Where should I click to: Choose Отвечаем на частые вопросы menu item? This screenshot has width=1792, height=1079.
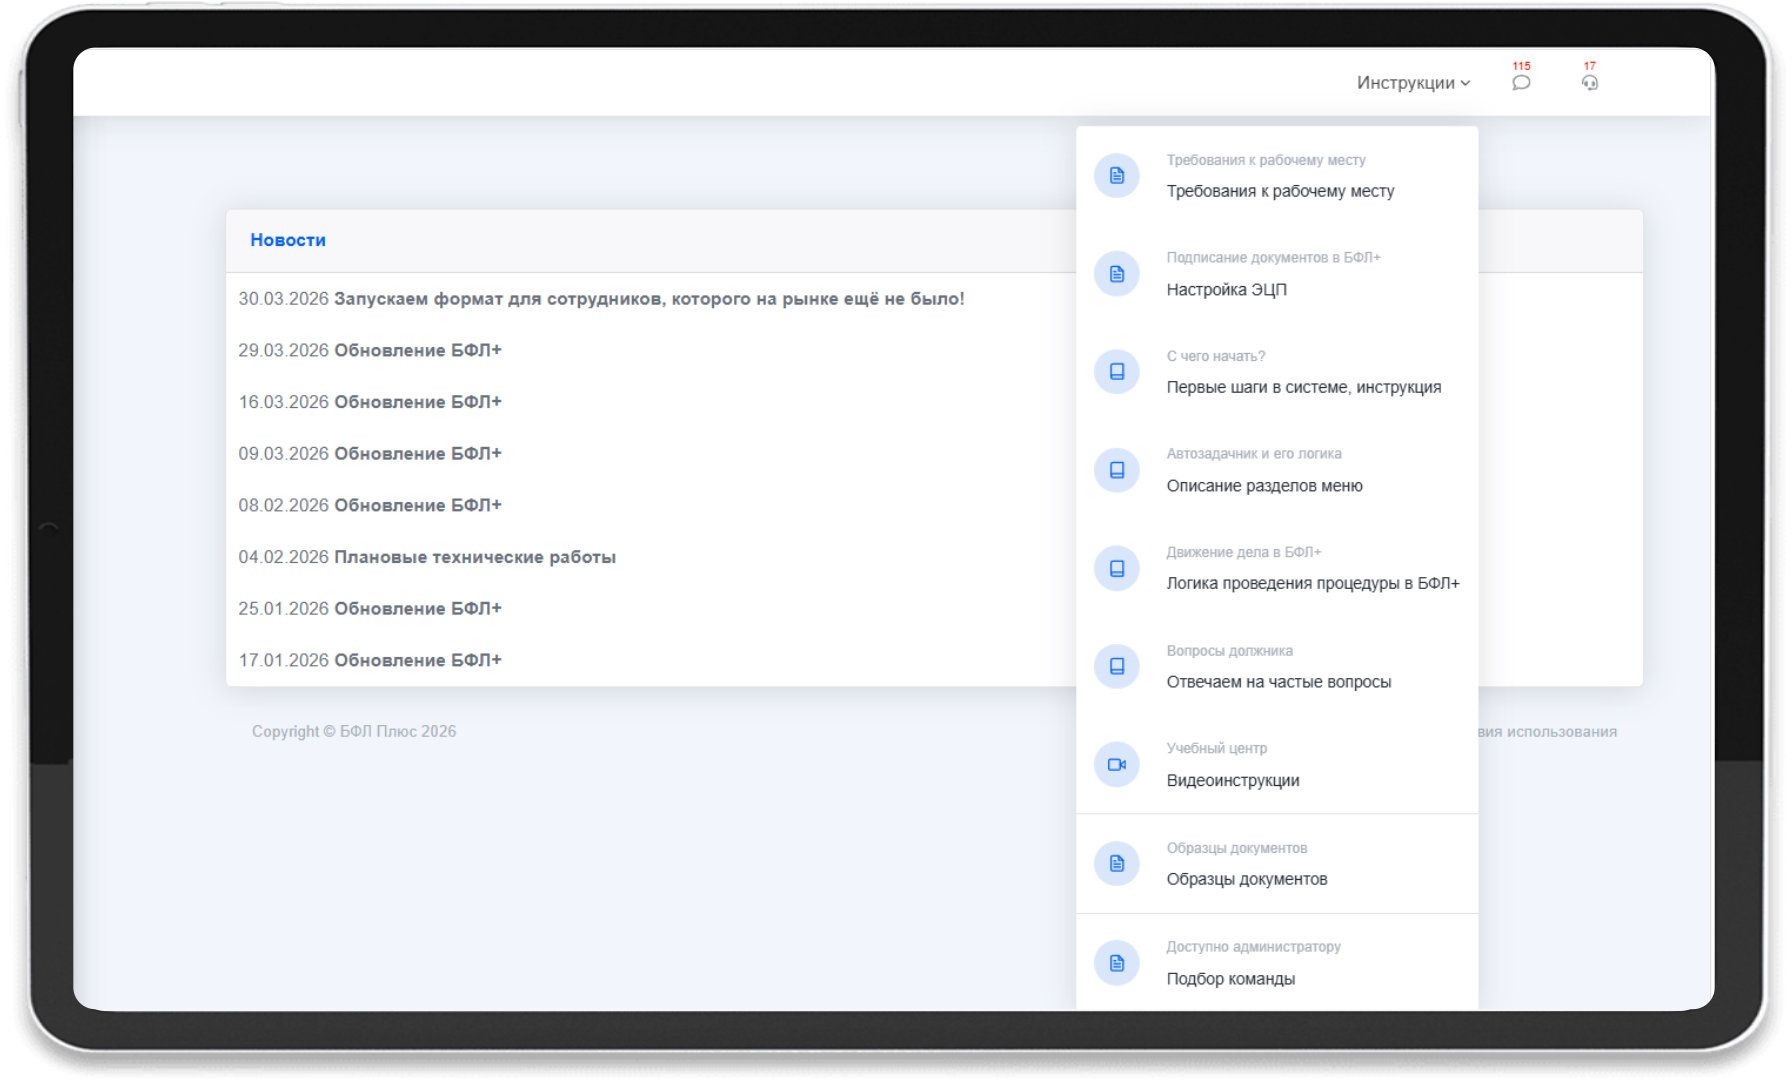tap(1277, 666)
